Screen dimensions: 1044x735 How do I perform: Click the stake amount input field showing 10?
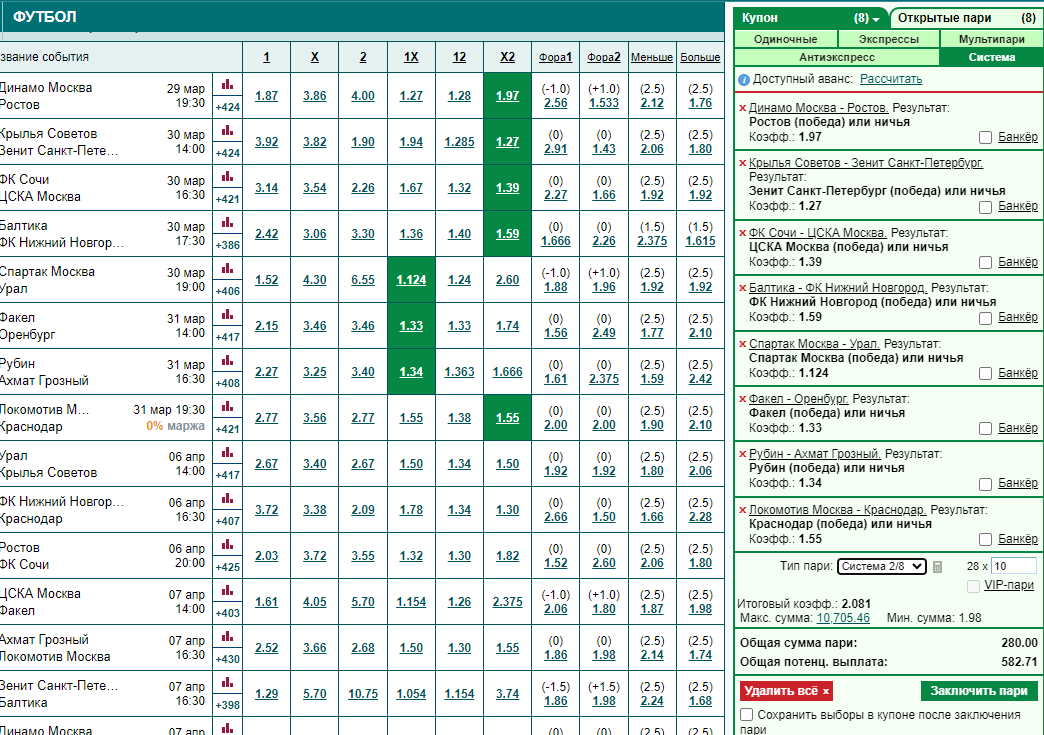tap(1013, 566)
